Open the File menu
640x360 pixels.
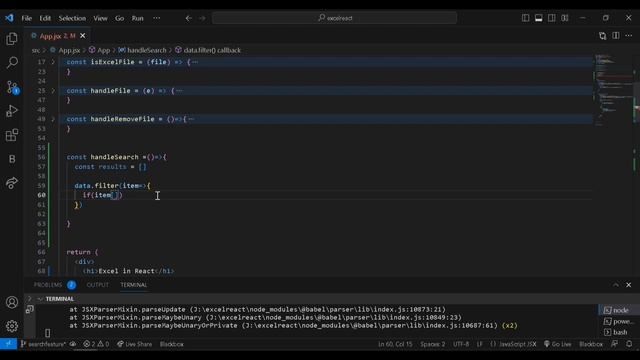coord(27,18)
